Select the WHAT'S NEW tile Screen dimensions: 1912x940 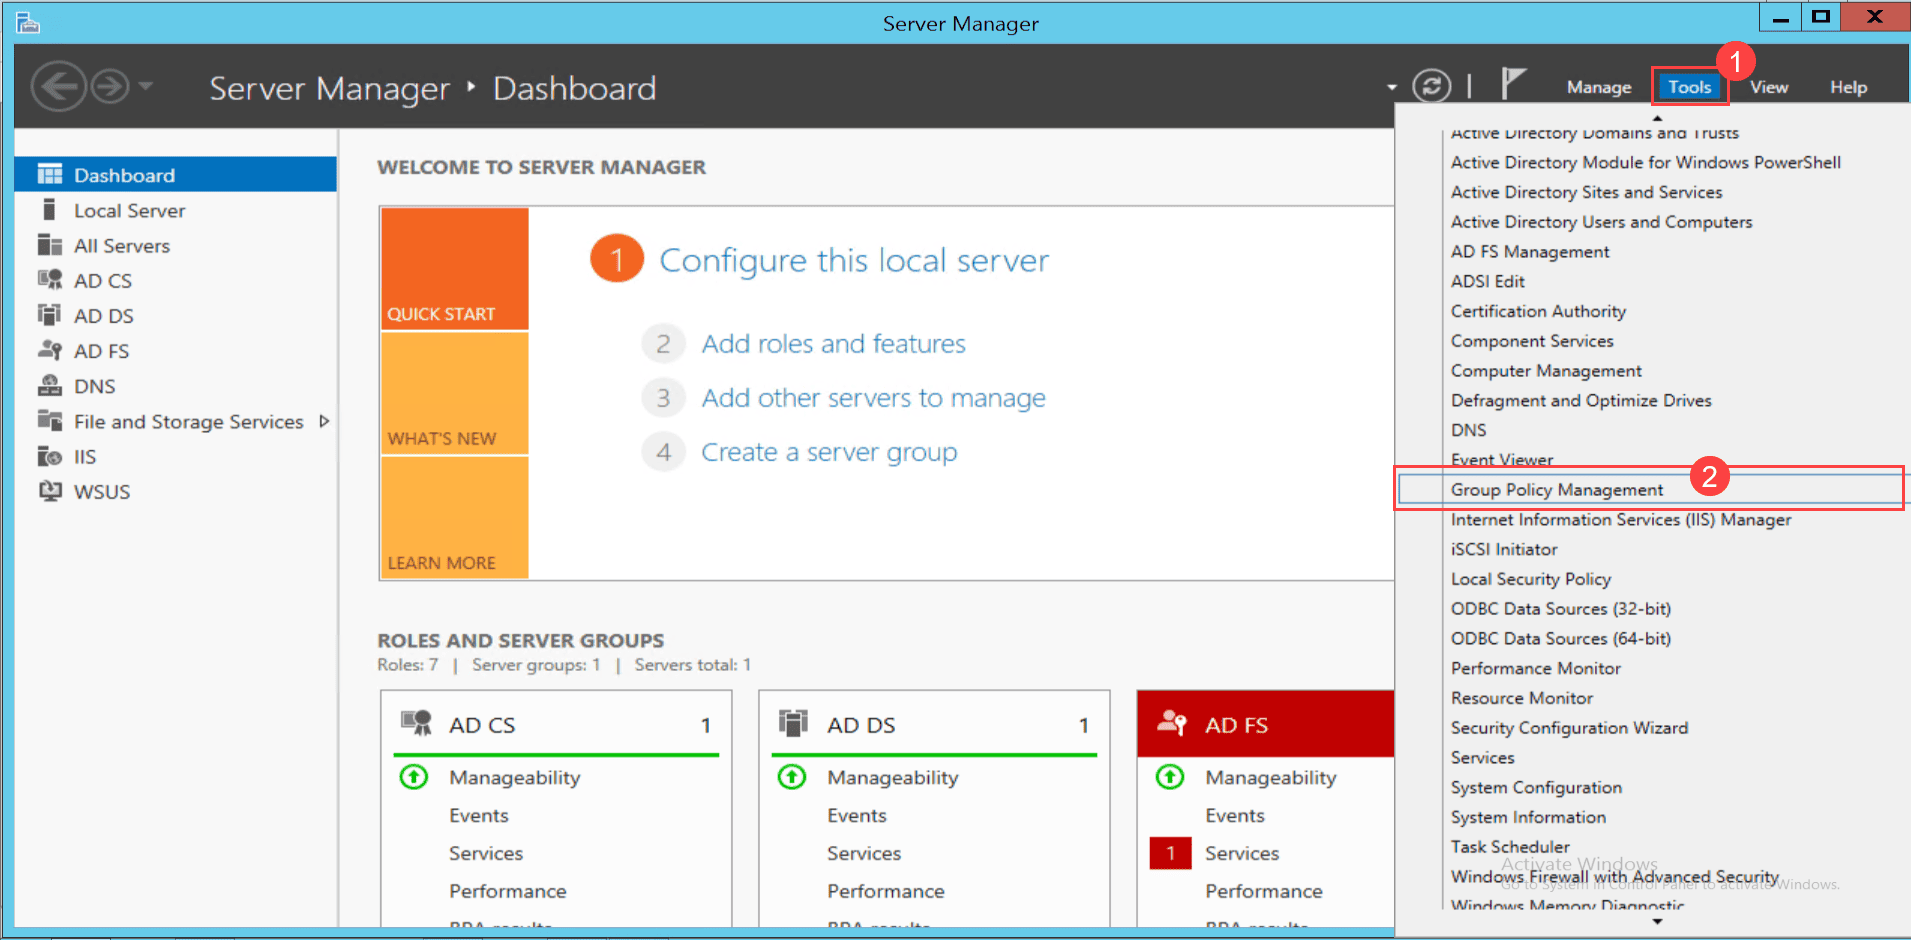pyautogui.click(x=454, y=394)
